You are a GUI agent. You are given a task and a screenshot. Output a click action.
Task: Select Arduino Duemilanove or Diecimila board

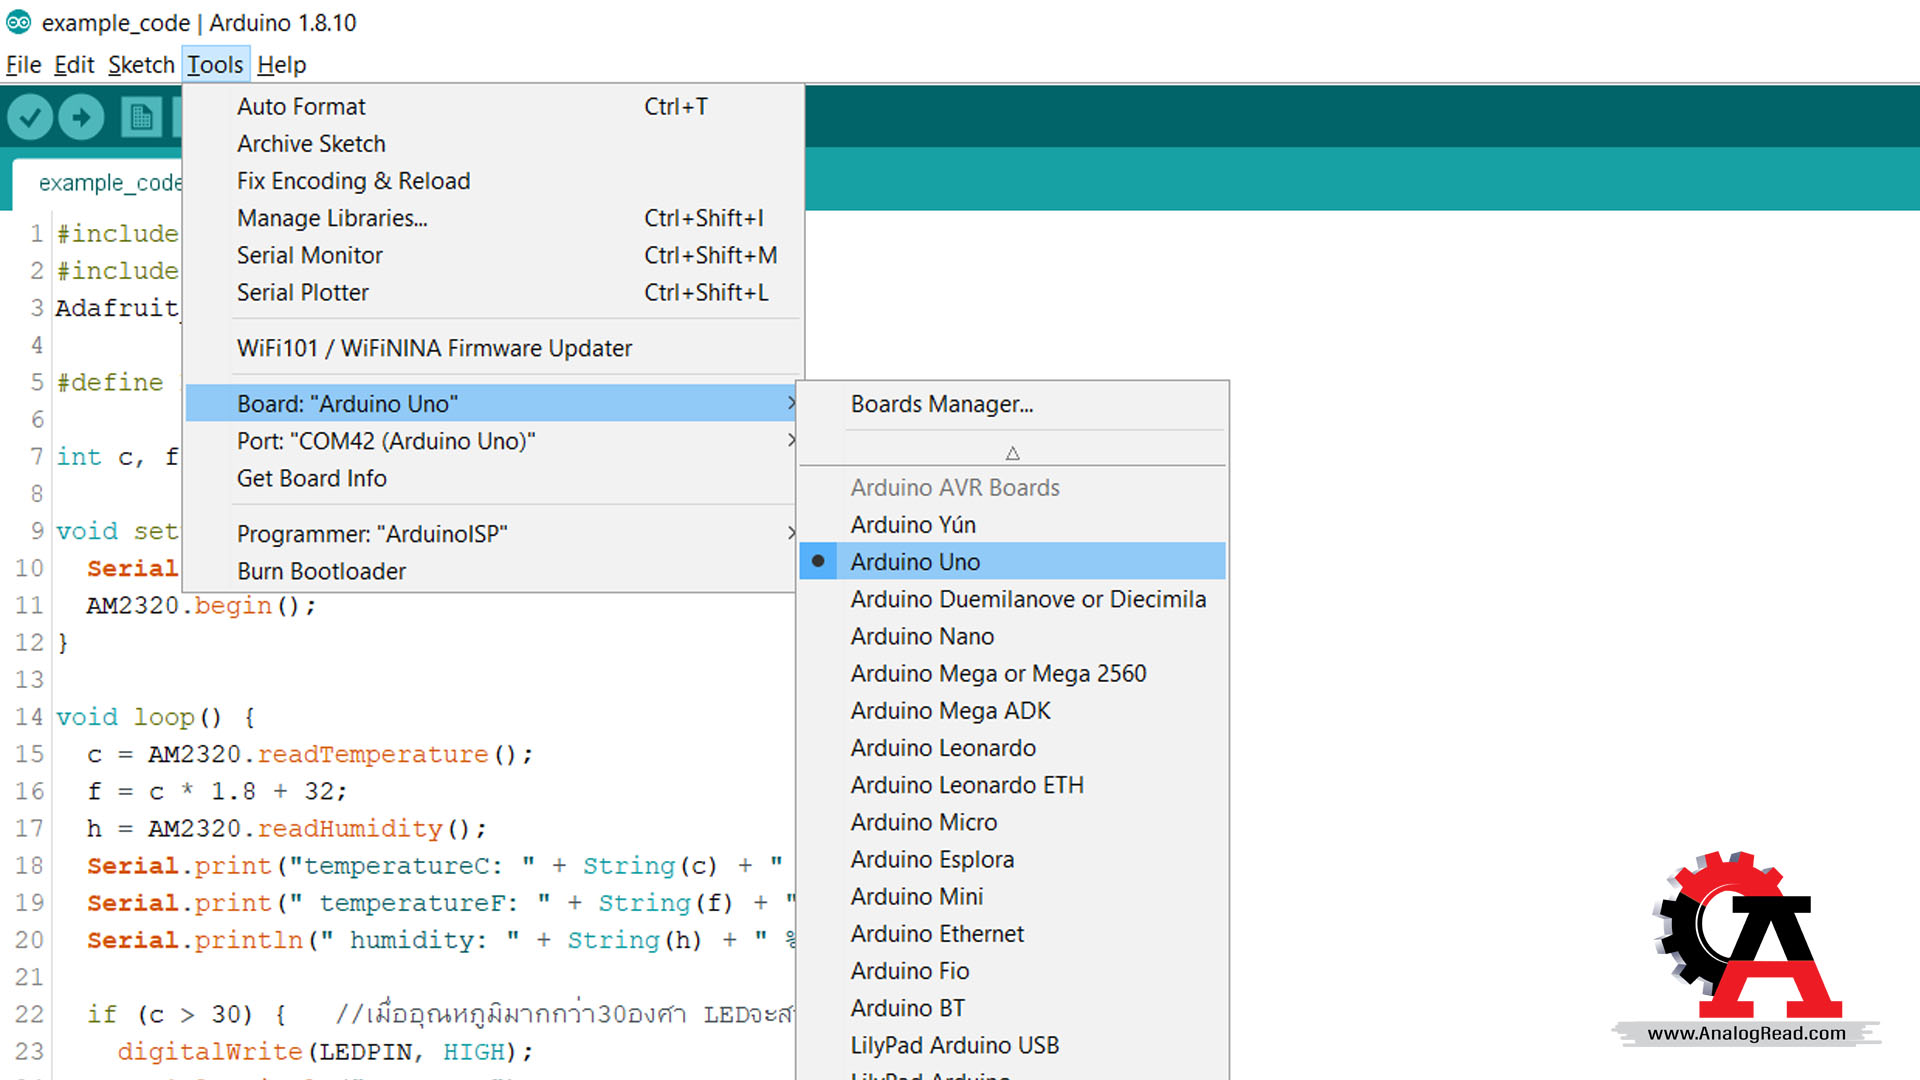1012,599
